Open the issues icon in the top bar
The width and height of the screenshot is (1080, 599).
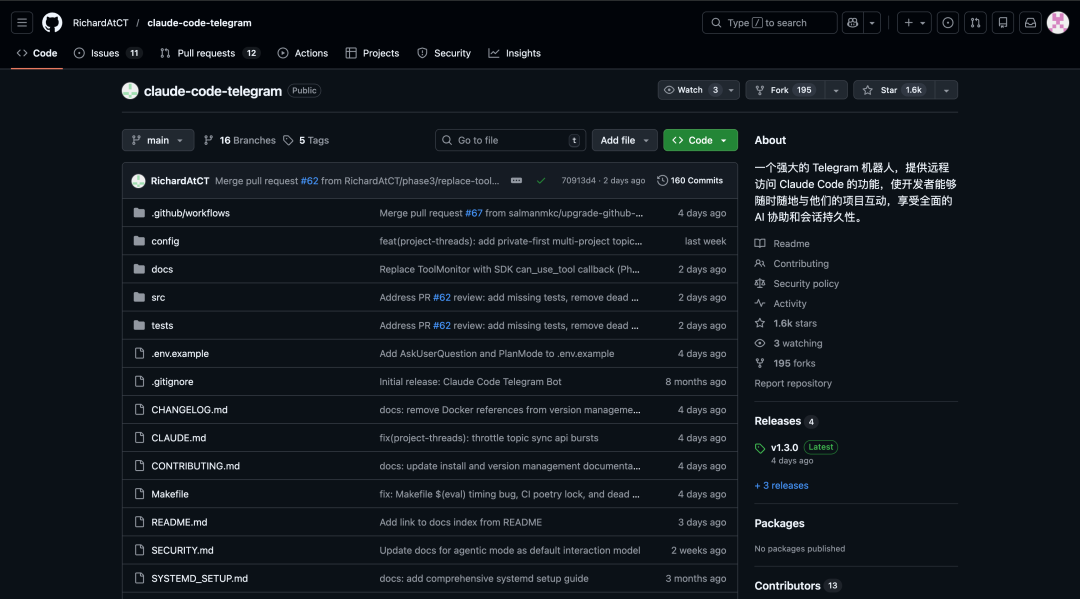point(948,23)
